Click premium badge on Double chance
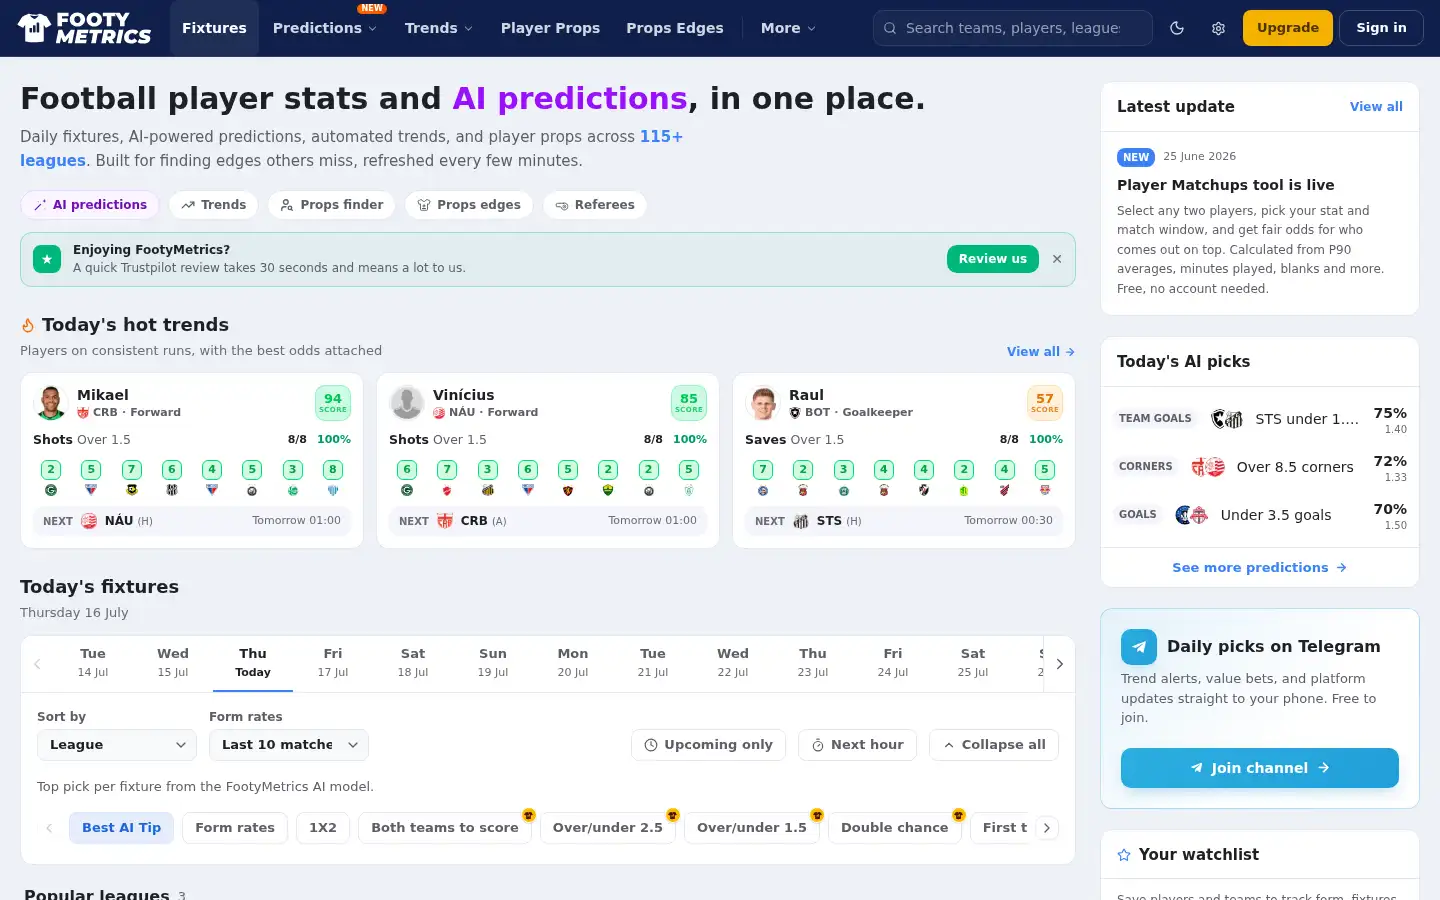The image size is (1440, 900). 959,815
